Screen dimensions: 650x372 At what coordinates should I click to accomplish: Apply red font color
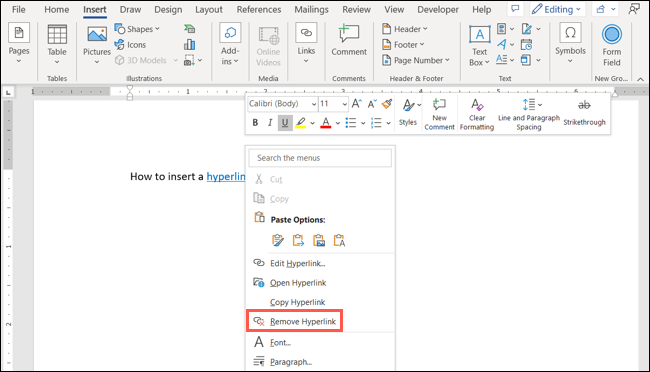click(326, 123)
